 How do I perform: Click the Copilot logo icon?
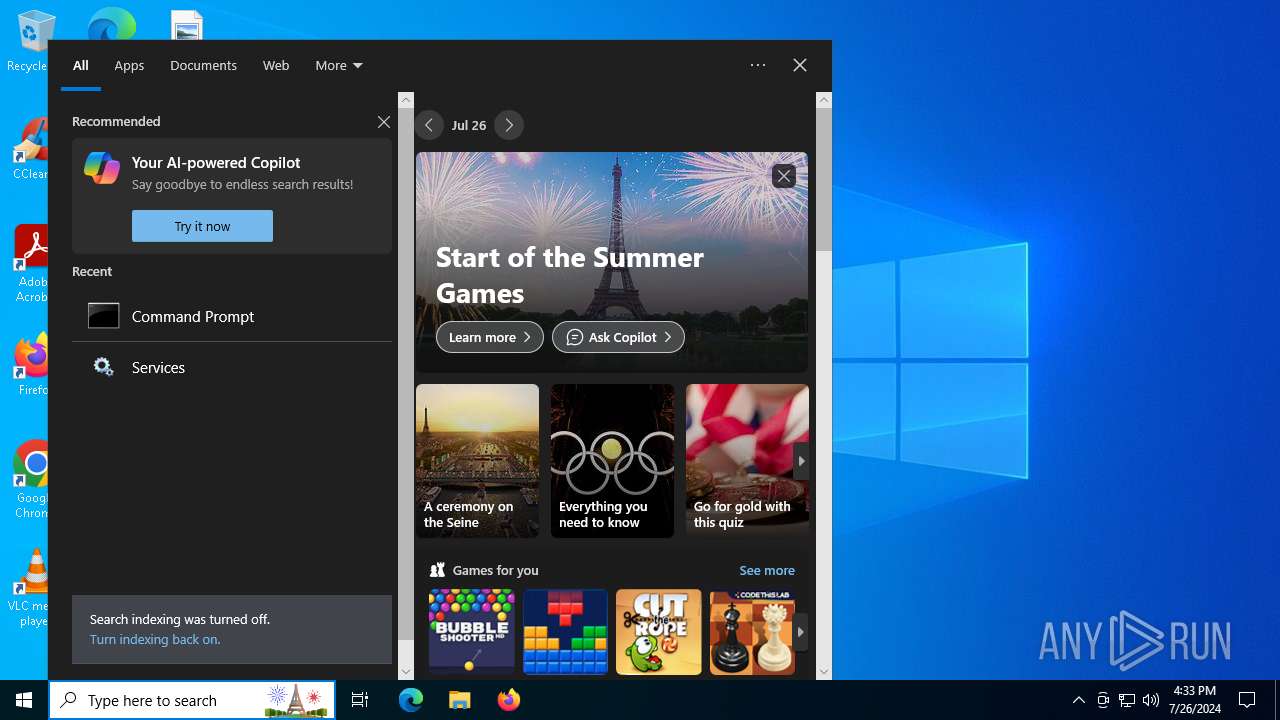point(102,168)
